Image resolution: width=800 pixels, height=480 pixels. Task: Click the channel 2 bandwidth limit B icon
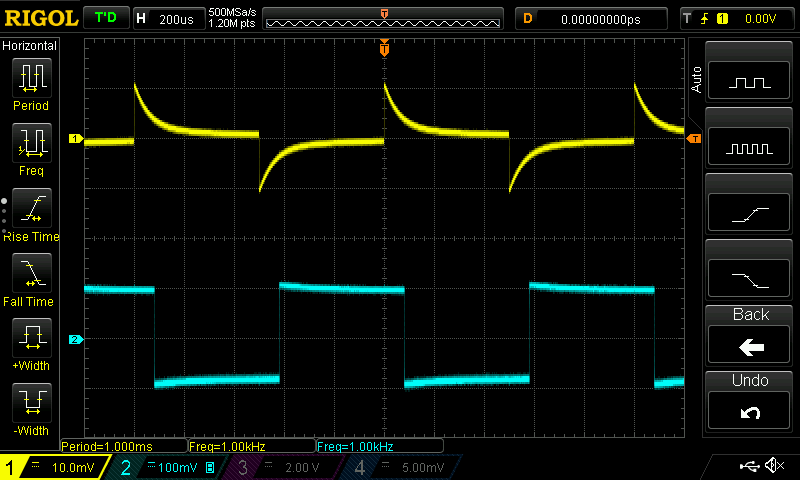coord(210,467)
